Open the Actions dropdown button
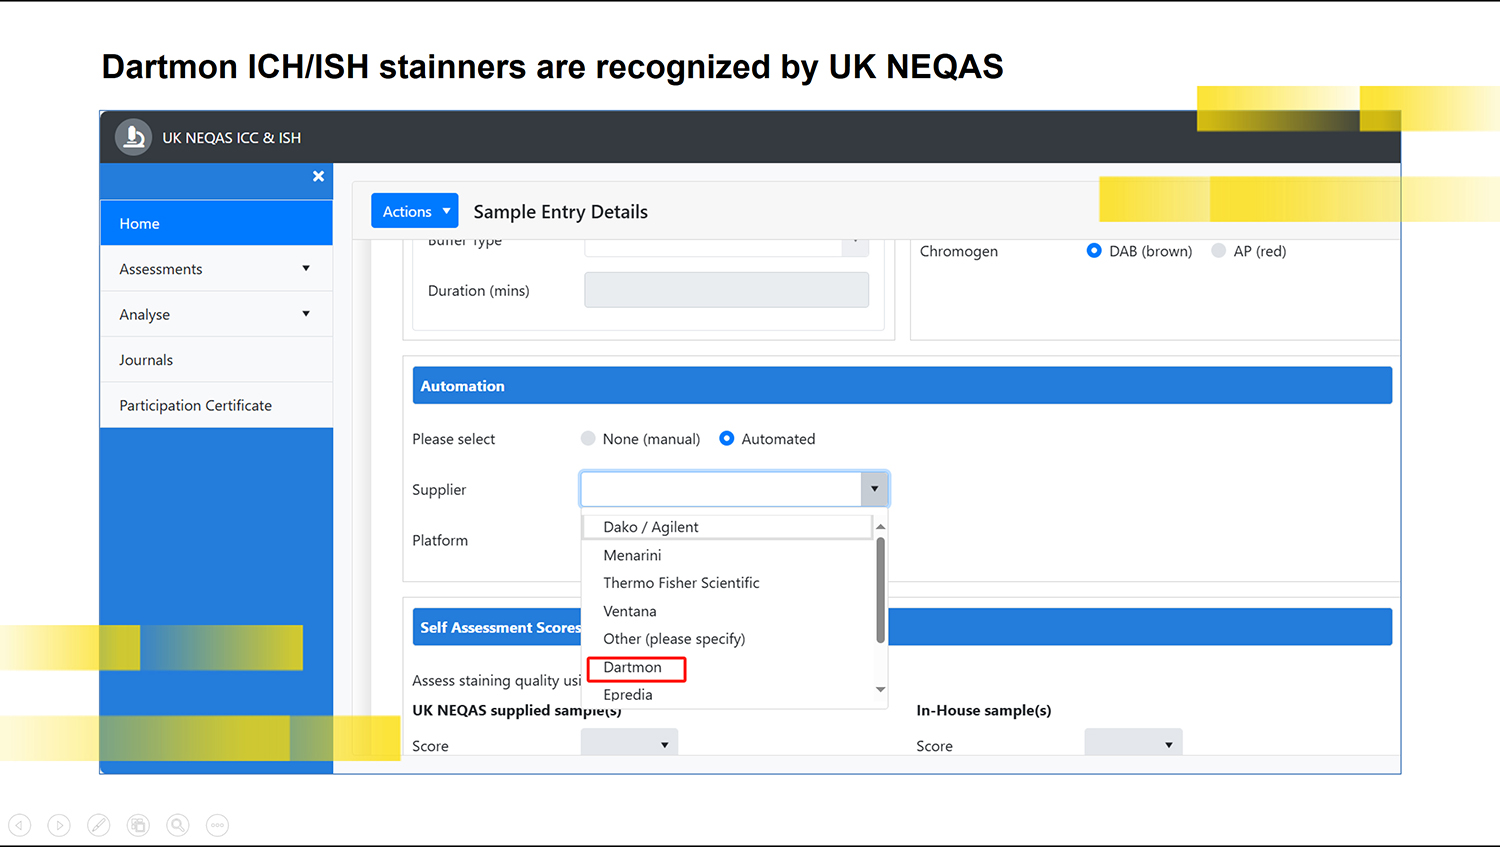Image resolution: width=1500 pixels, height=847 pixels. point(414,211)
